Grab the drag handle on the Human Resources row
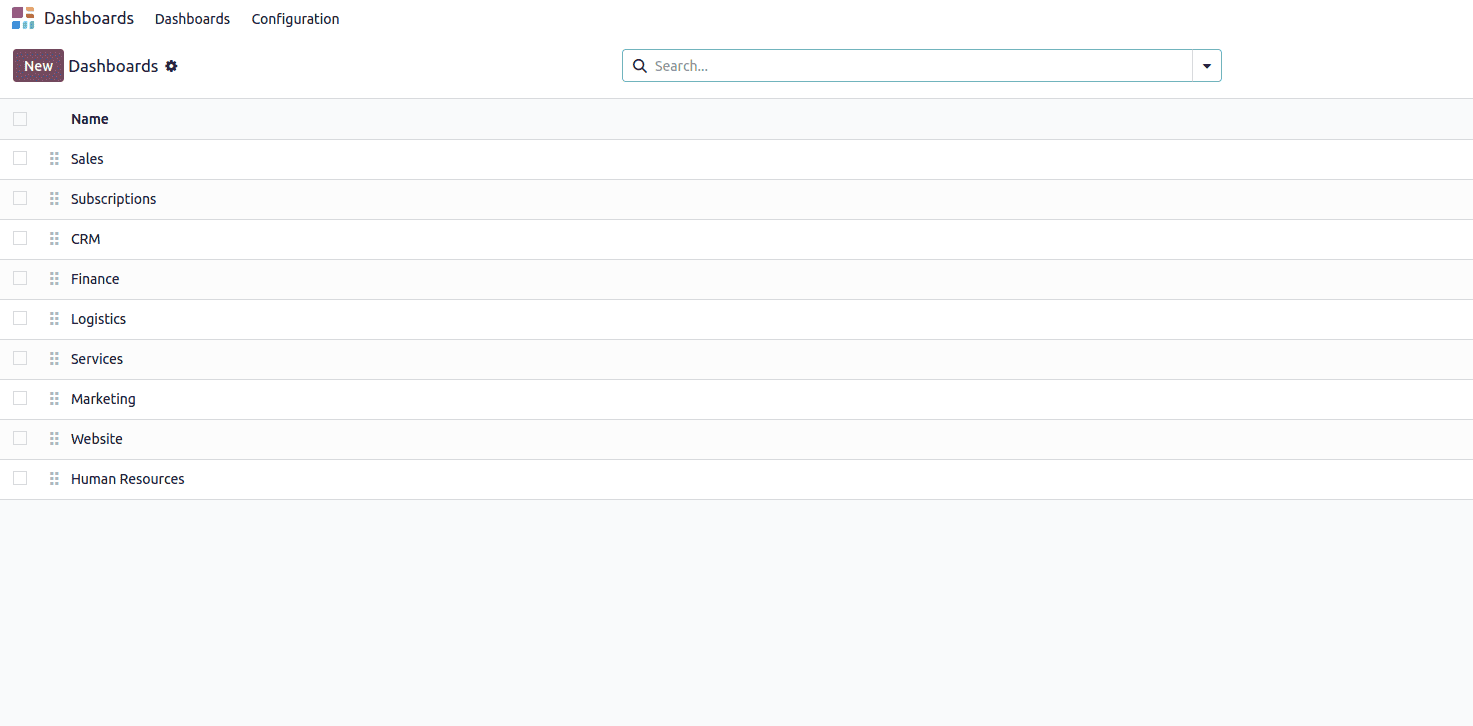Screen dimensions: 1473x726 tap(54, 478)
